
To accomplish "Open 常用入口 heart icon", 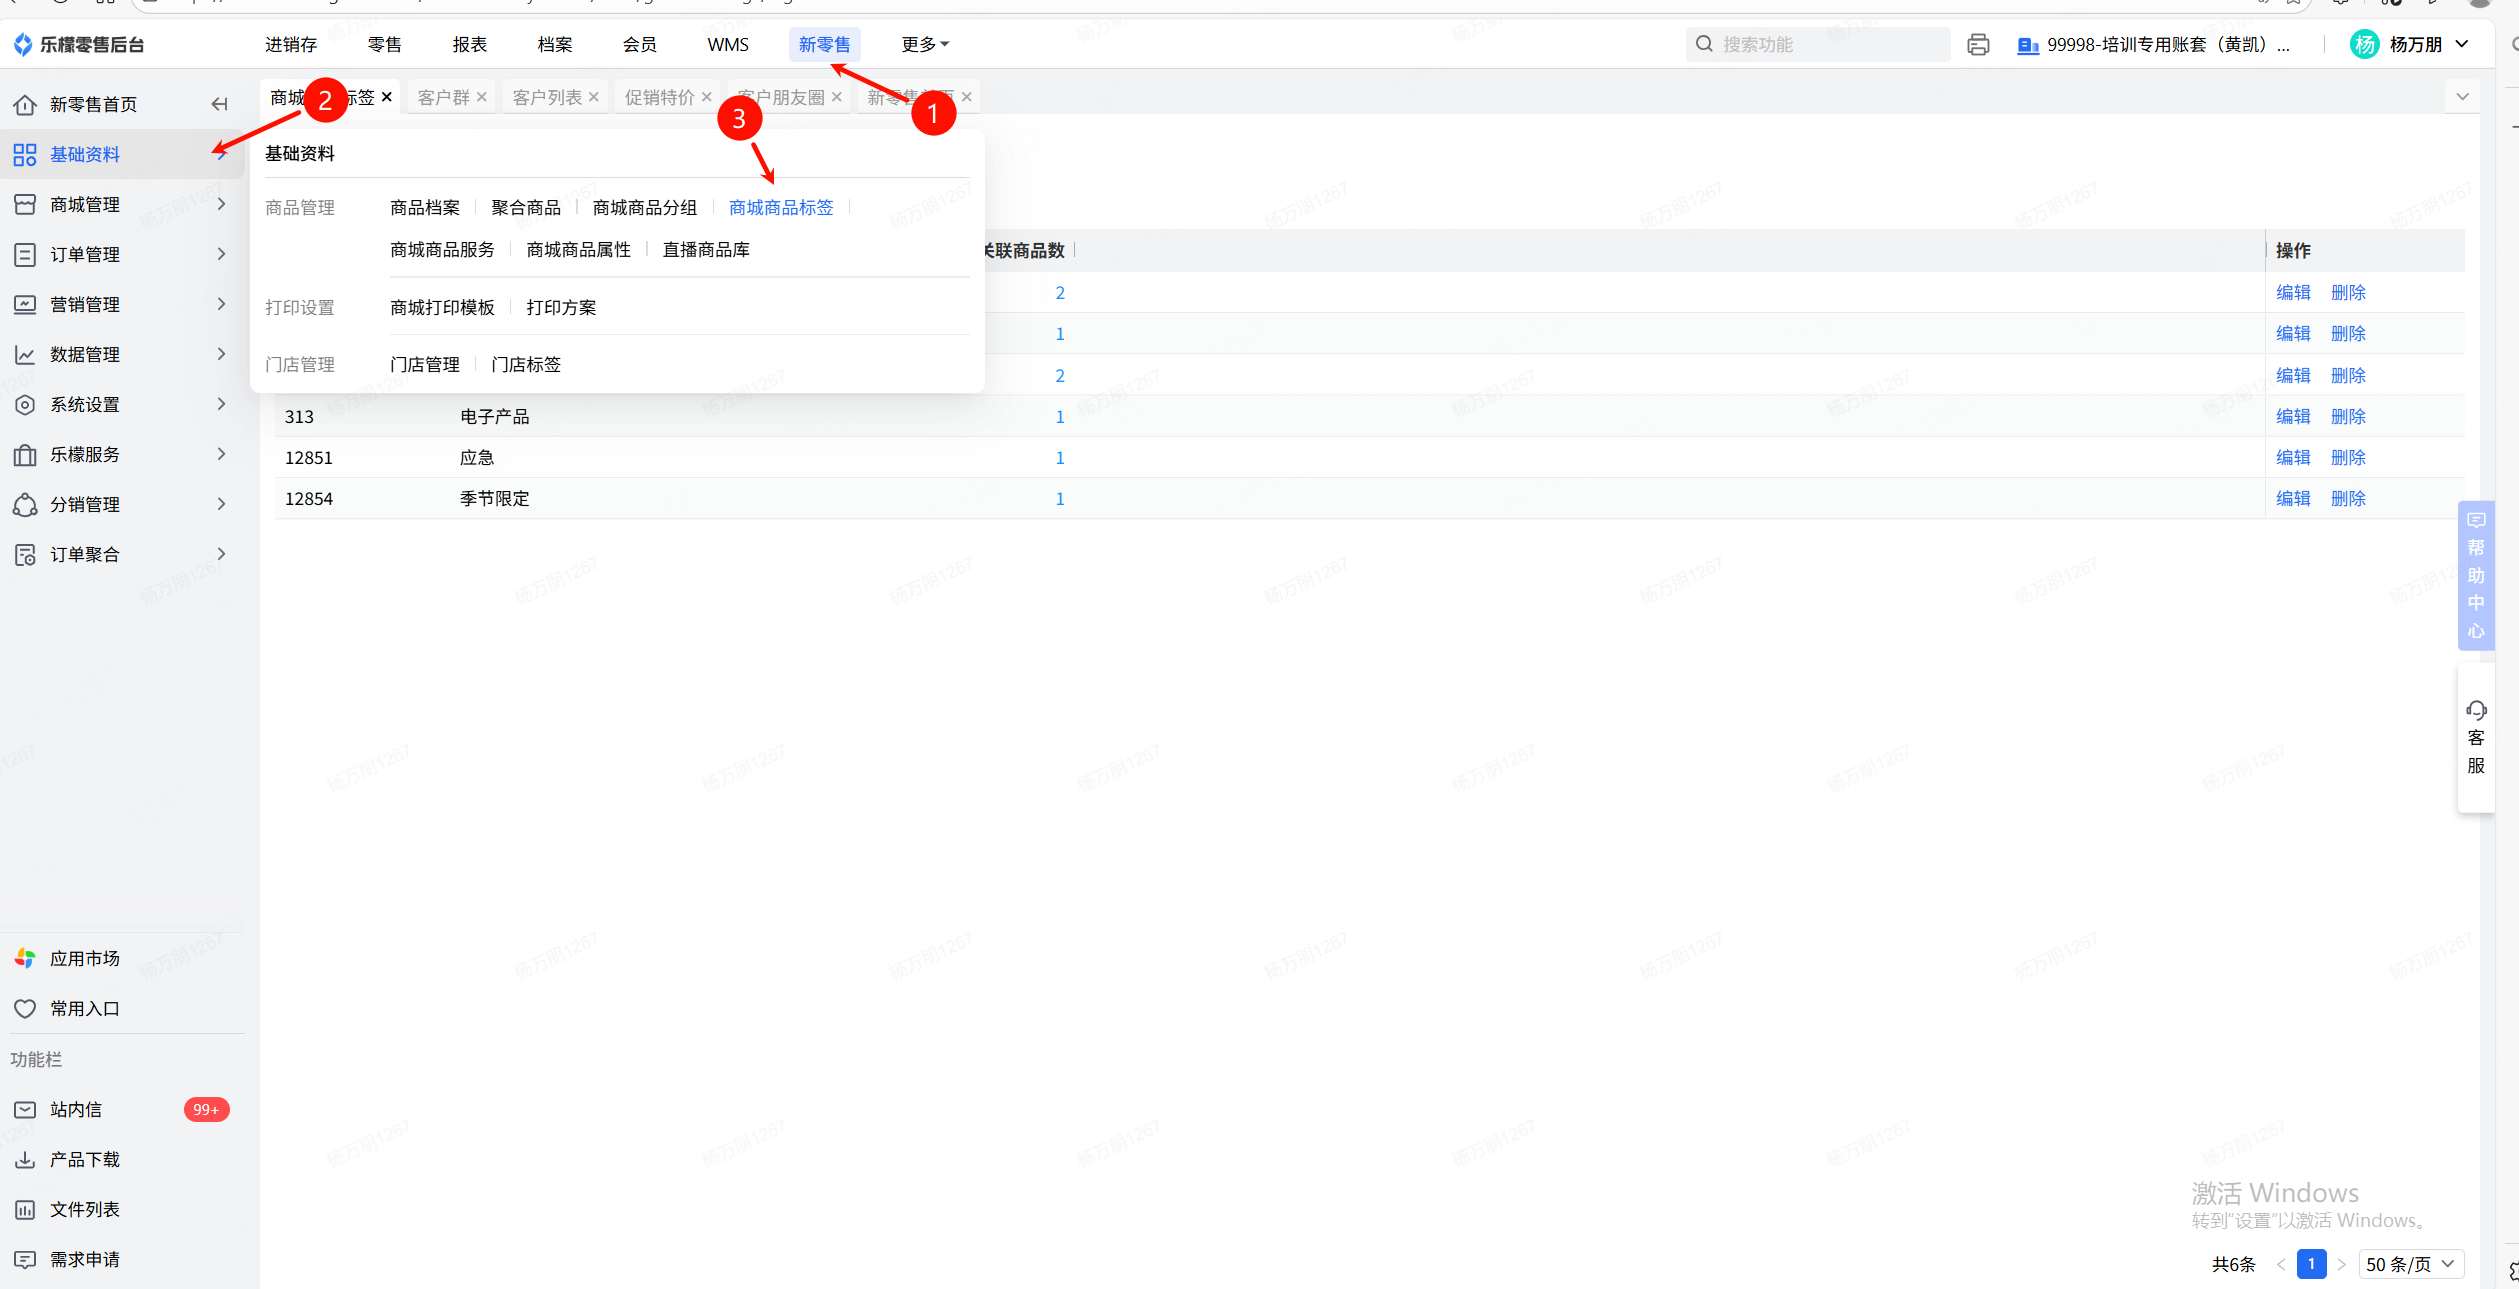I will click(25, 1008).
